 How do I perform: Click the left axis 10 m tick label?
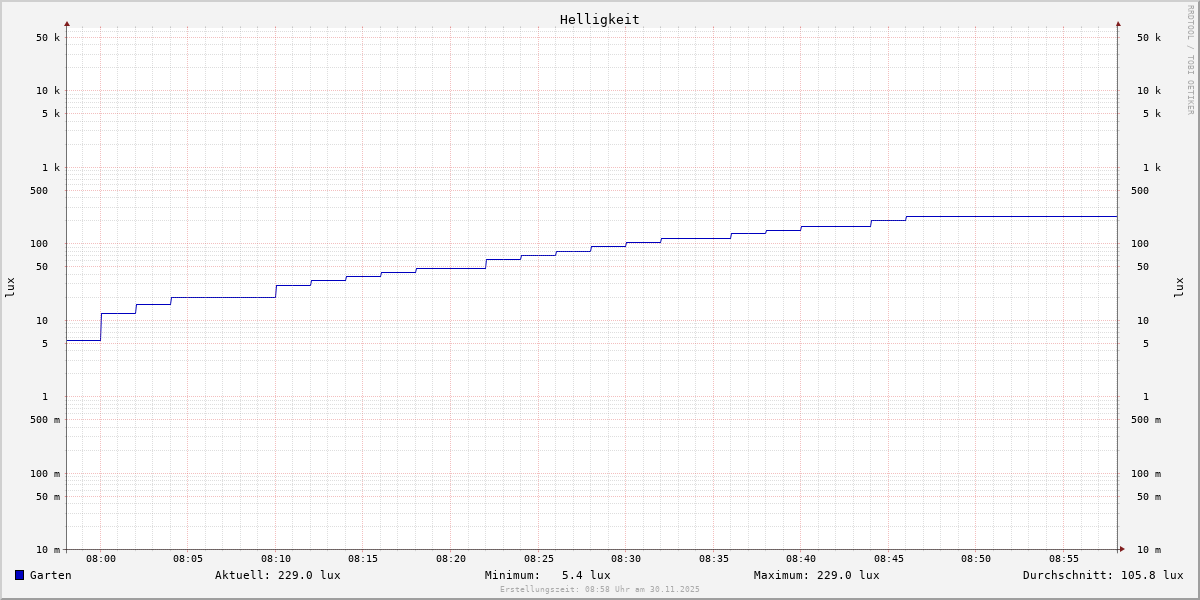click(48, 550)
